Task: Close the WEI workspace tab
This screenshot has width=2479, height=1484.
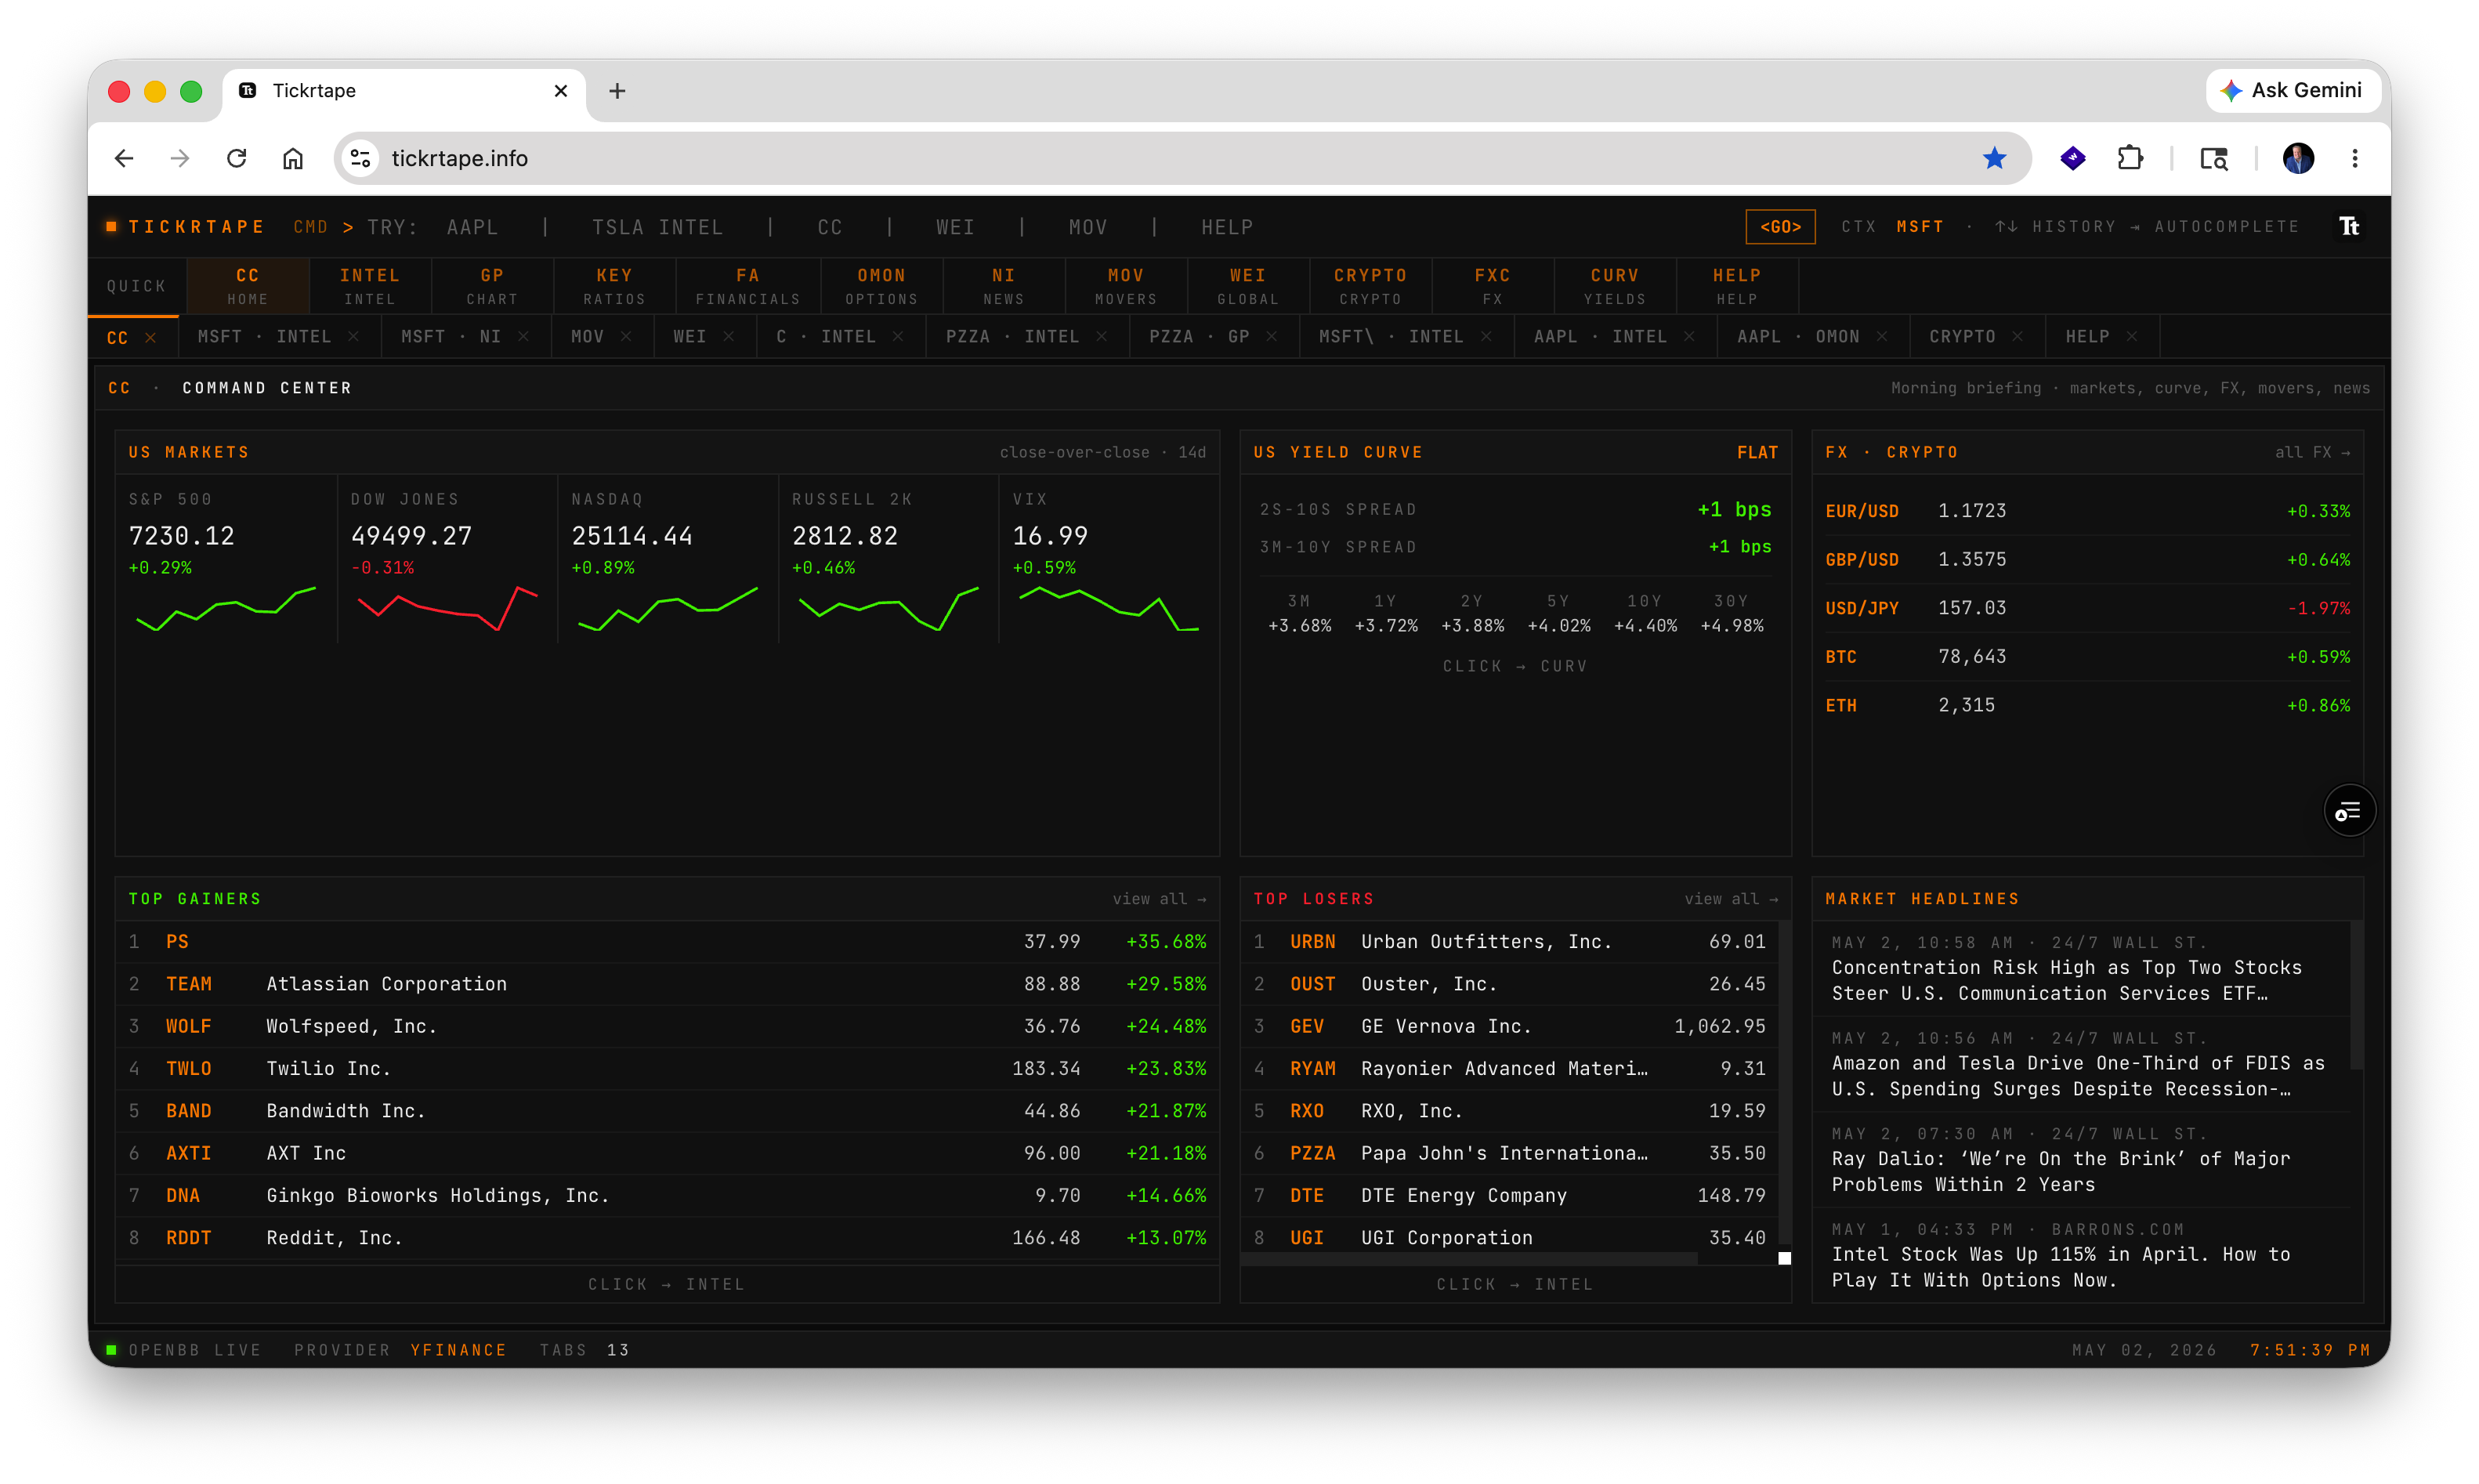Action: [x=729, y=337]
